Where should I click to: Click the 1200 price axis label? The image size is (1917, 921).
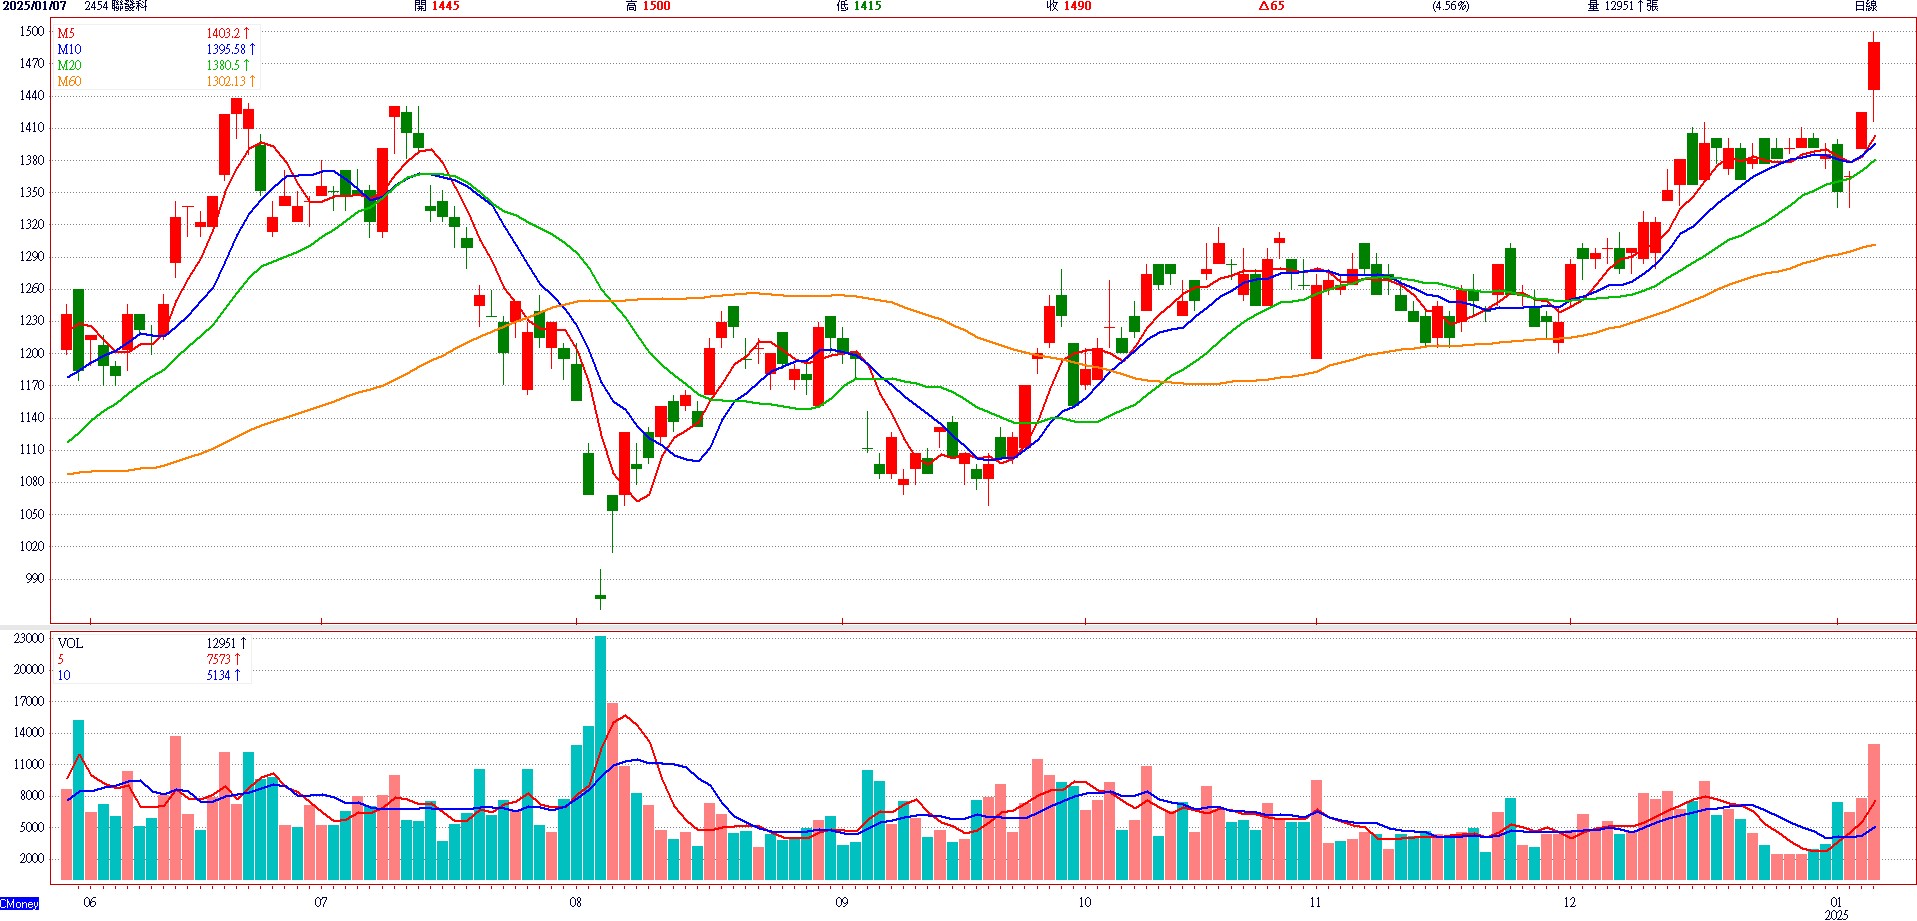coord(32,353)
